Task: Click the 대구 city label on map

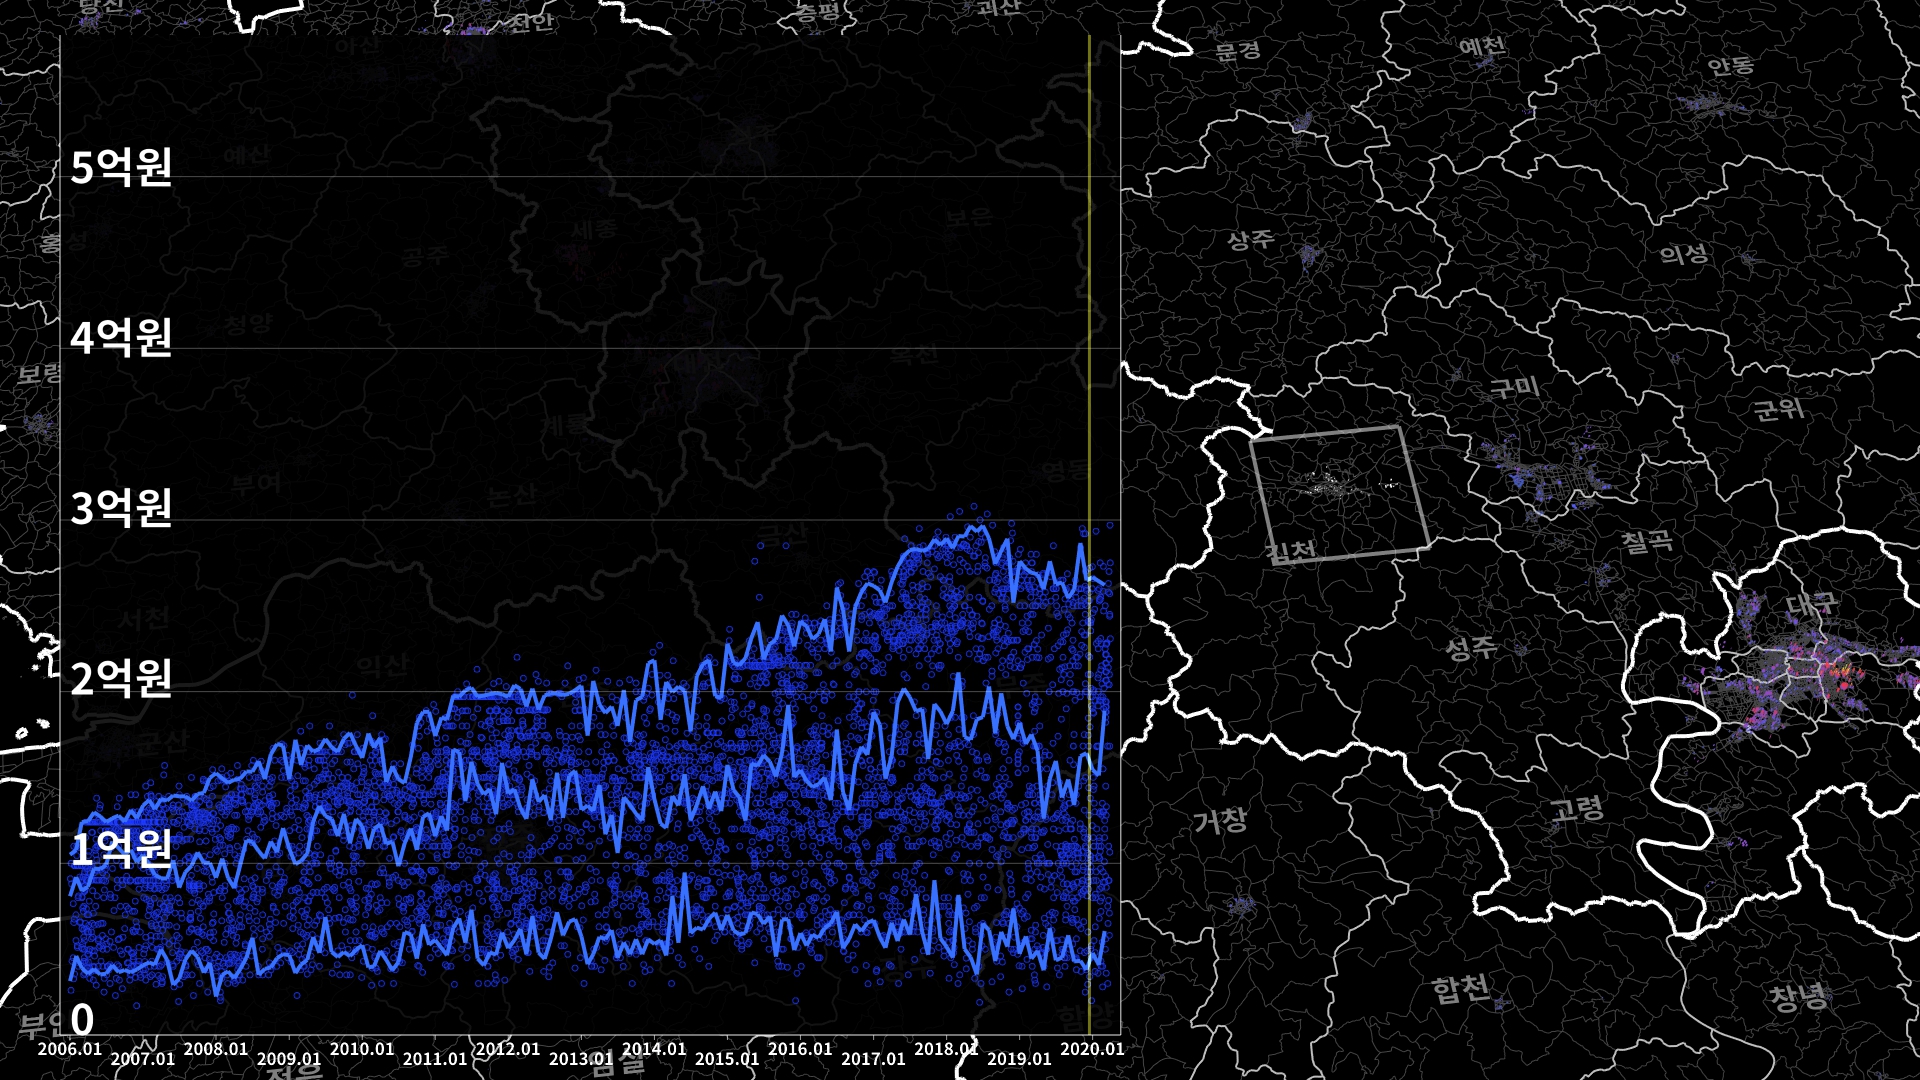Action: pos(1811,603)
